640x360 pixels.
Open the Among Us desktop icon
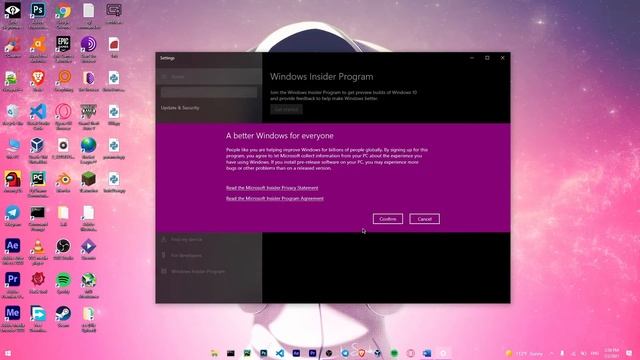[x=13, y=182]
